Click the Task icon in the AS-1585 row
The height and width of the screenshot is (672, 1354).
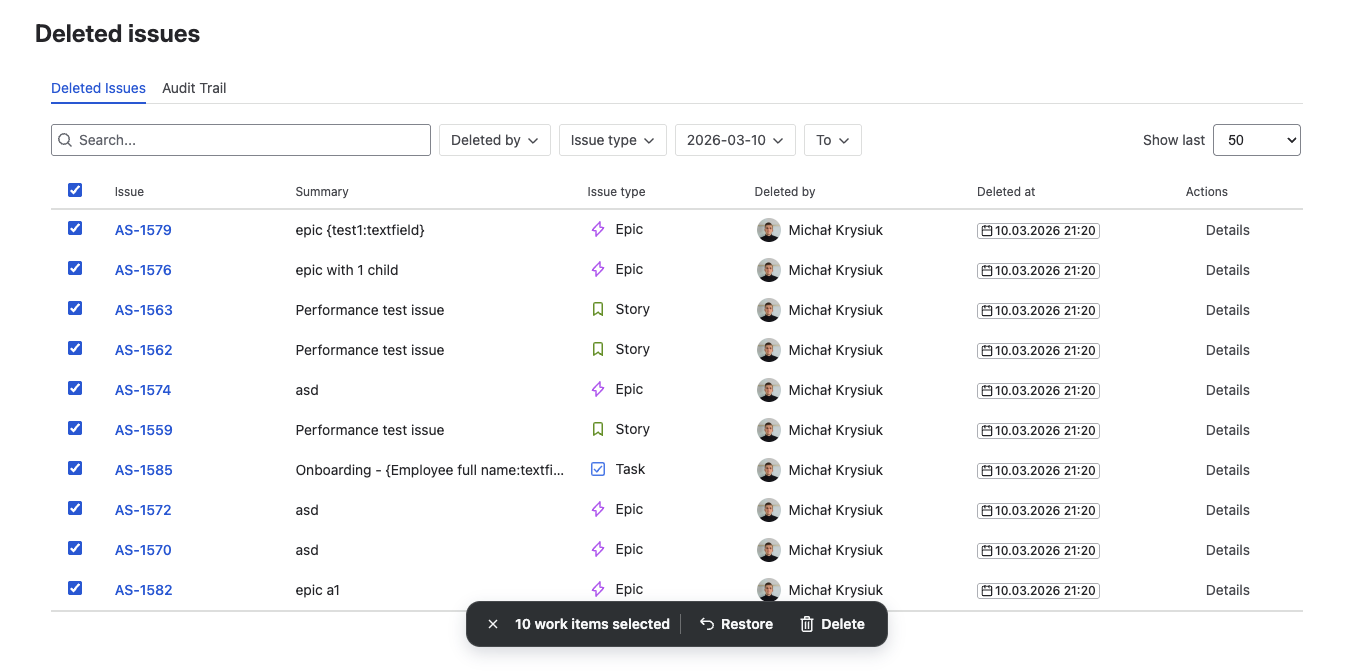(x=598, y=469)
